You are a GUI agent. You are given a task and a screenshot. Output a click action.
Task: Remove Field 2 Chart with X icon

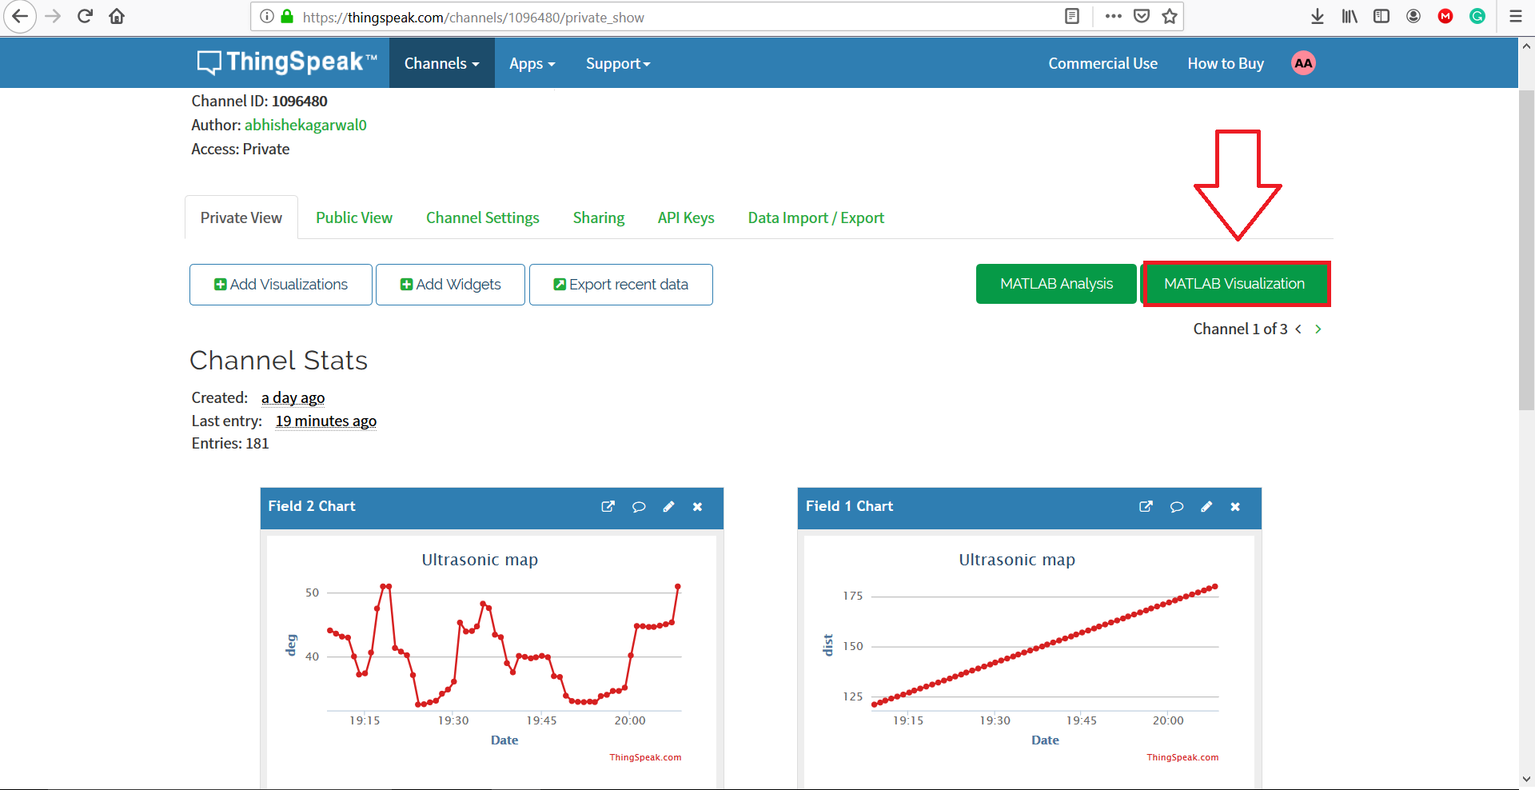[x=698, y=507]
